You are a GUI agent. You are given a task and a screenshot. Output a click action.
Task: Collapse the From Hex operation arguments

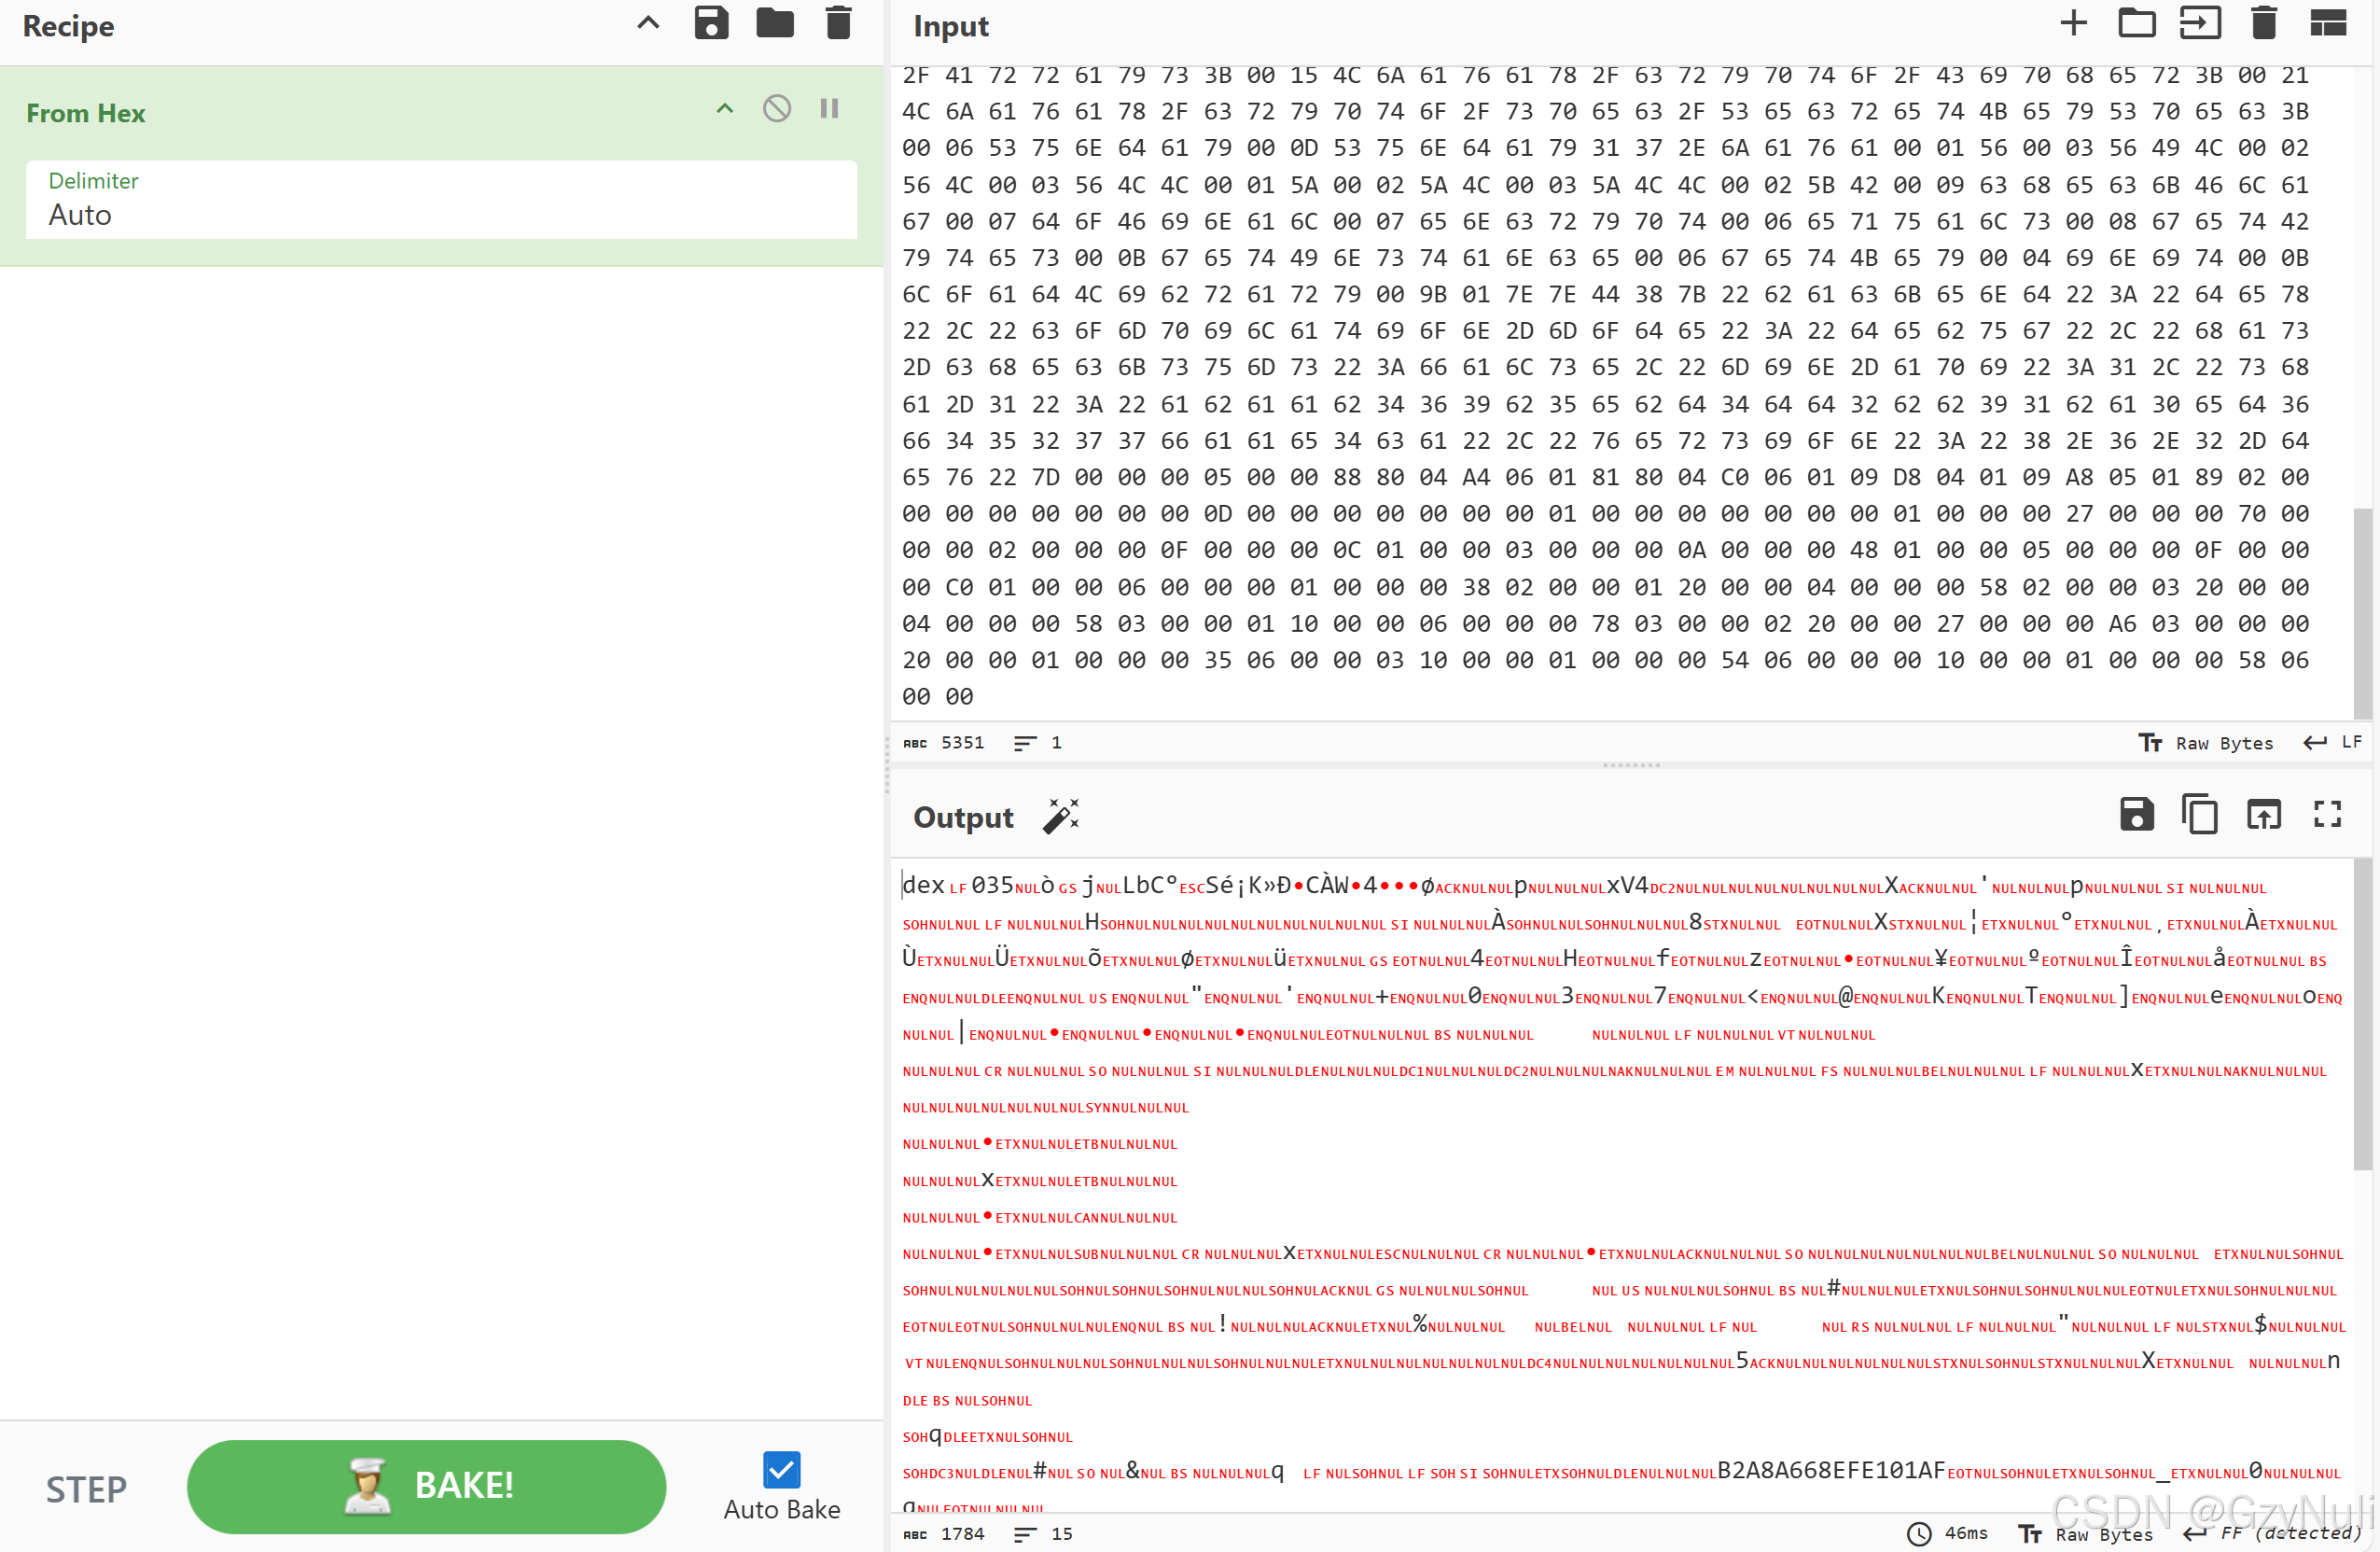[x=725, y=109]
